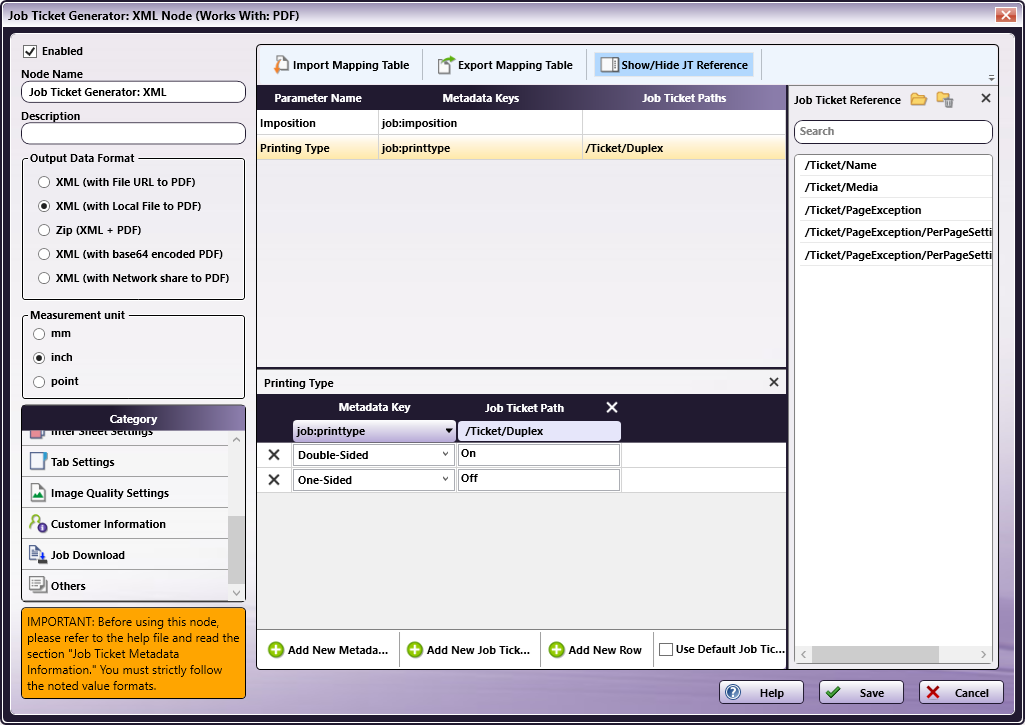Click the On job ticket value field
This screenshot has height=725, width=1025.
pyautogui.click(x=539, y=454)
